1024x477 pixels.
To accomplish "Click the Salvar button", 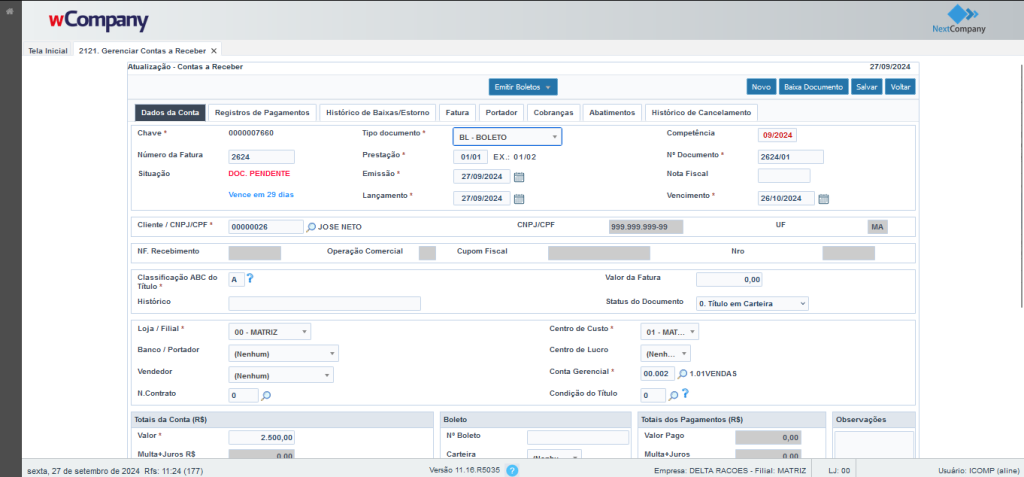I will (867, 87).
